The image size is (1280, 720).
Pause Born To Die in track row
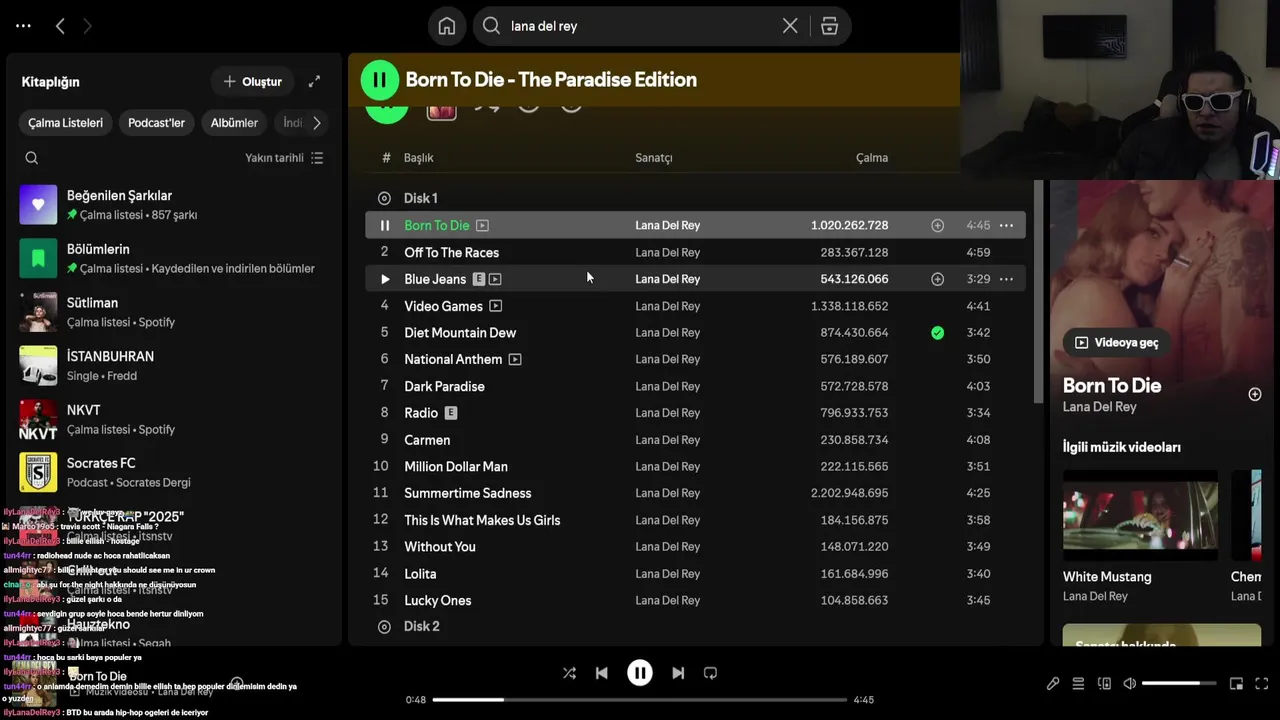[x=384, y=226]
